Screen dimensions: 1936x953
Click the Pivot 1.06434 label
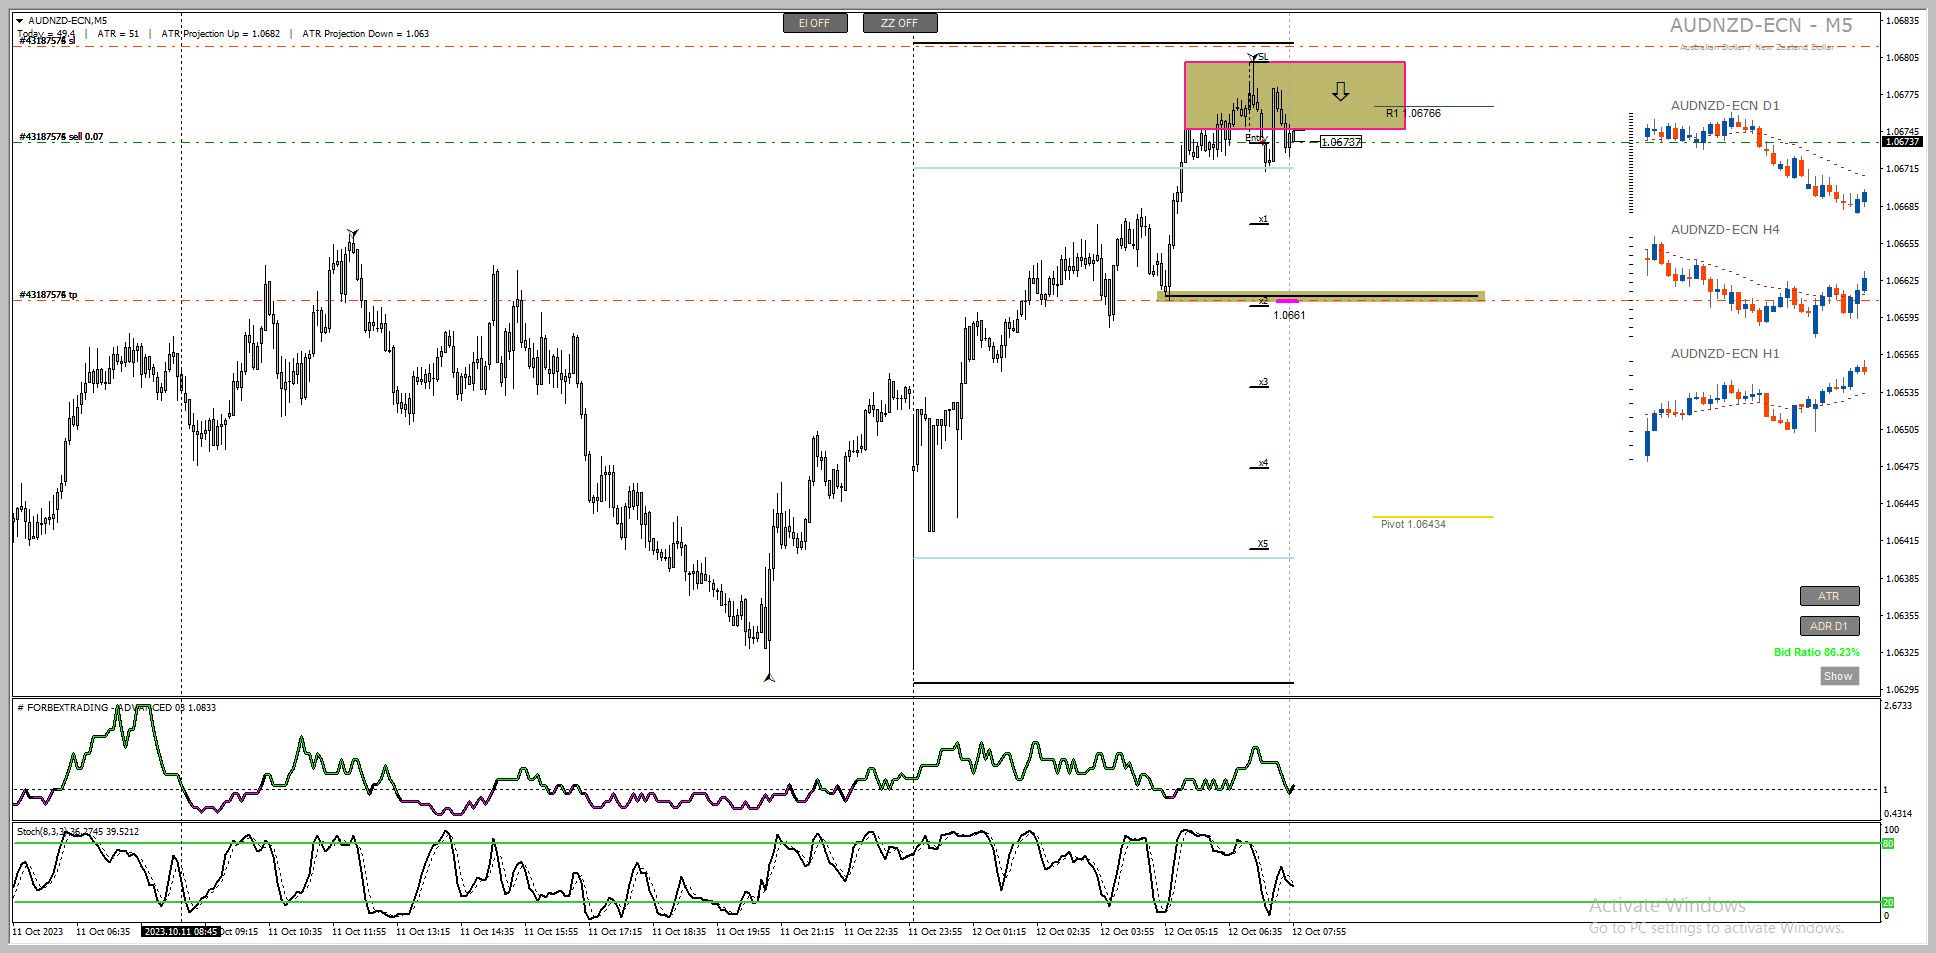point(1413,524)
